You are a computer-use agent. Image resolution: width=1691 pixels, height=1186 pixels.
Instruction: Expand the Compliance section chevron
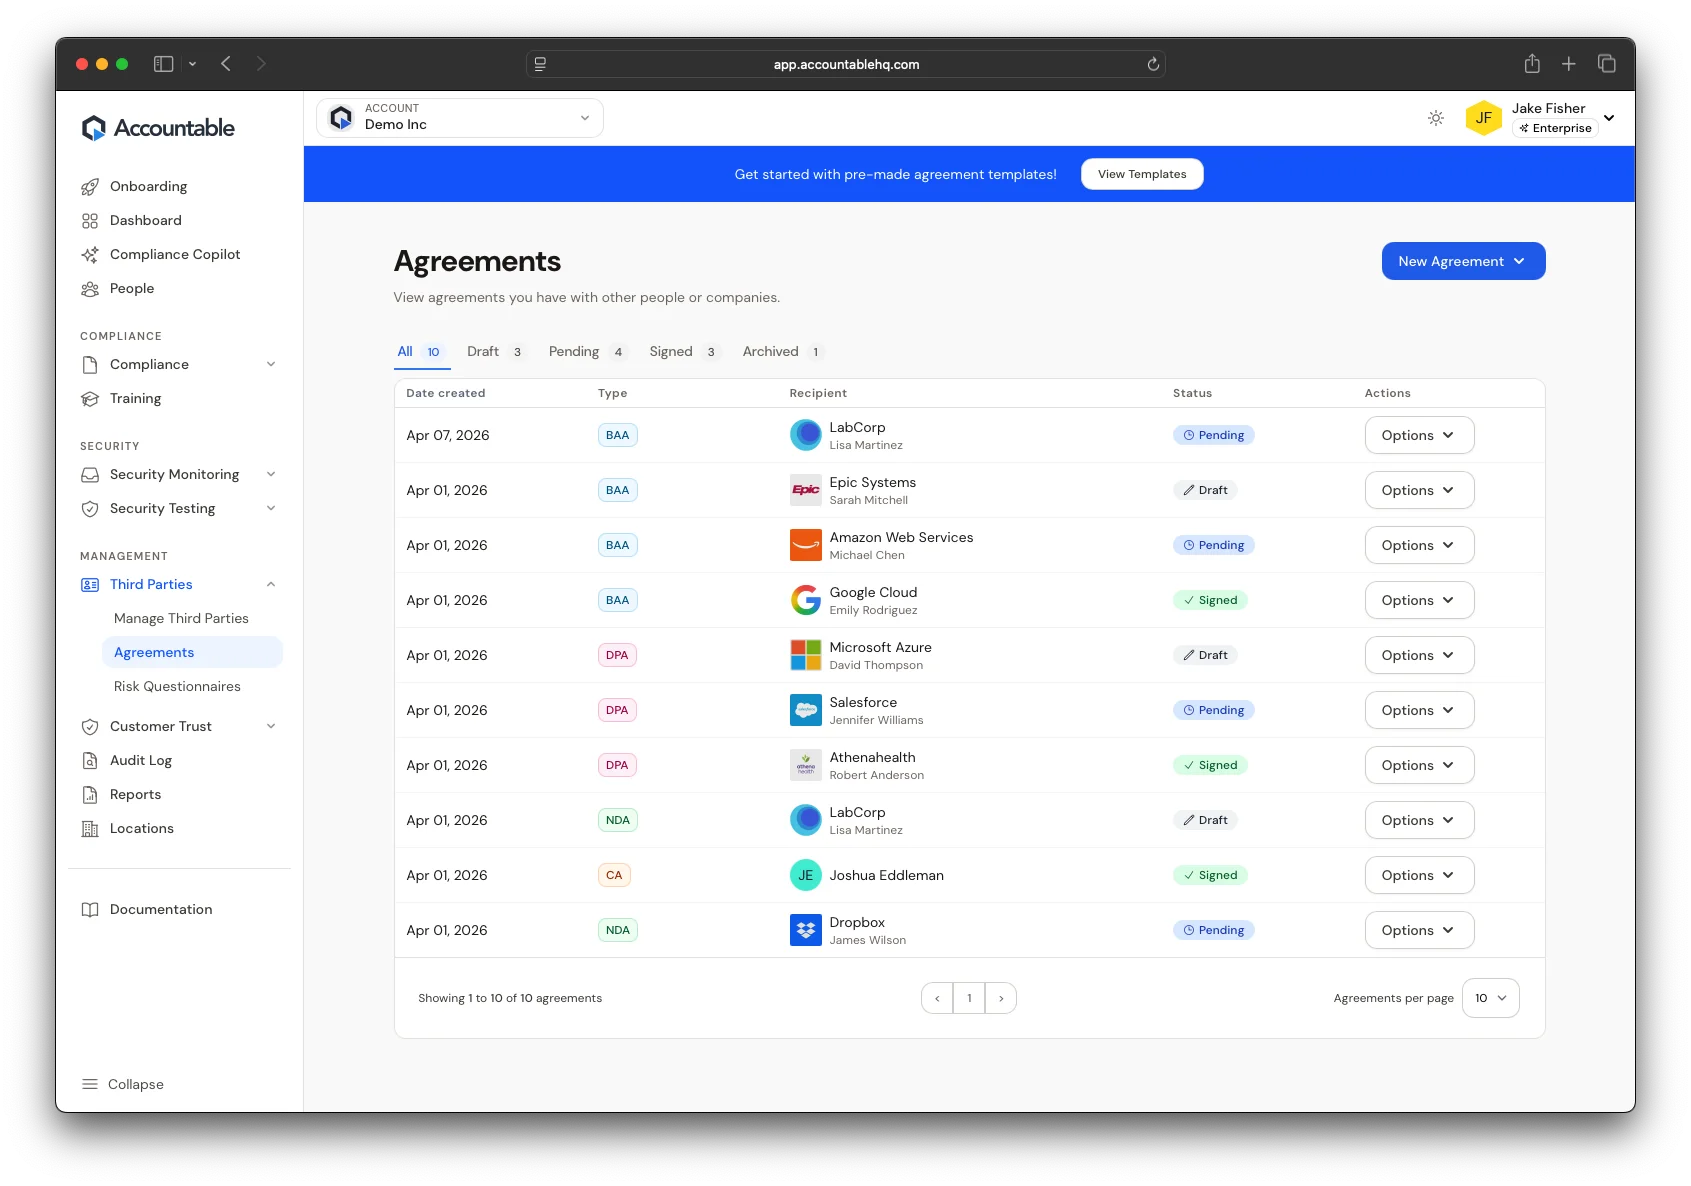pyautogui.click(x=271, y=364)
